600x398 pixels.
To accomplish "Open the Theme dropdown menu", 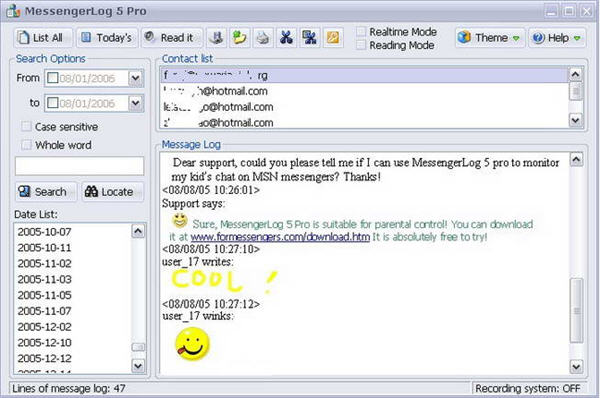I will [489, 38].
